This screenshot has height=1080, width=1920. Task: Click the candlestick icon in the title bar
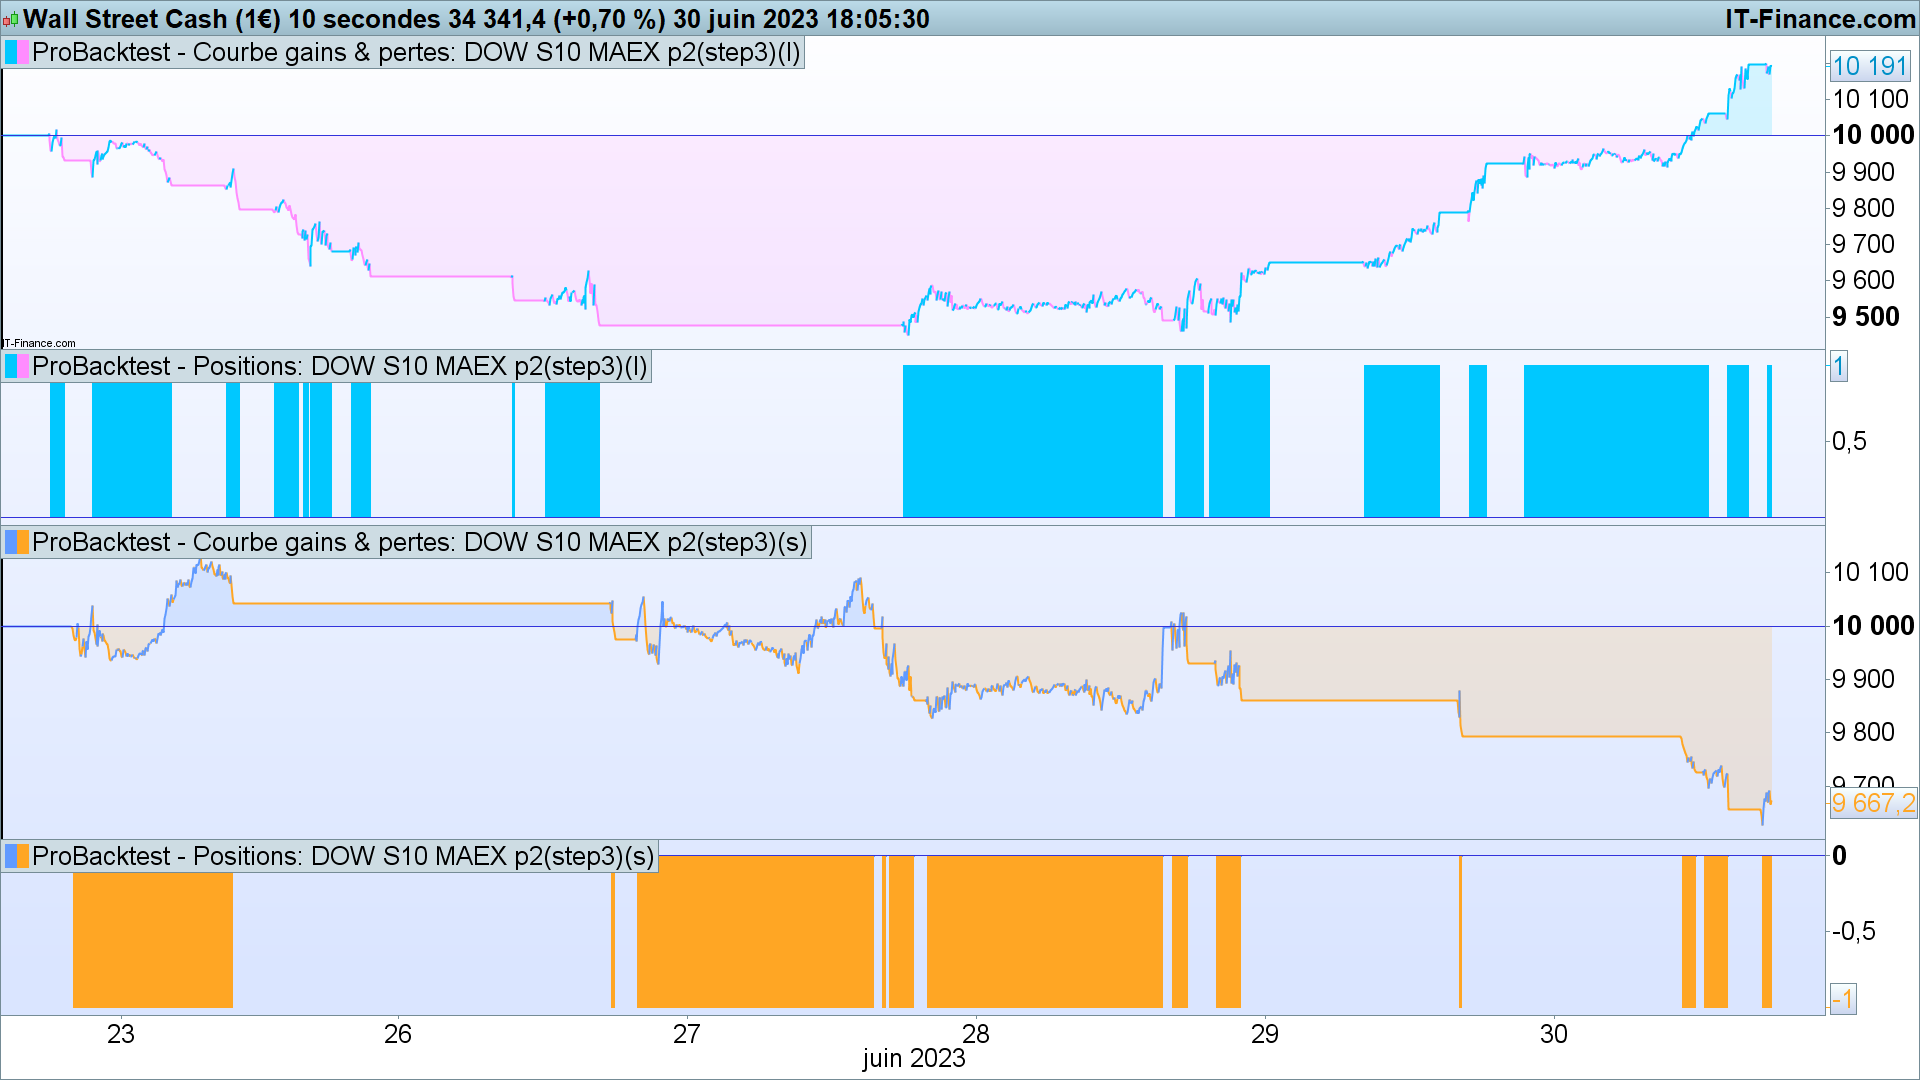11,19
